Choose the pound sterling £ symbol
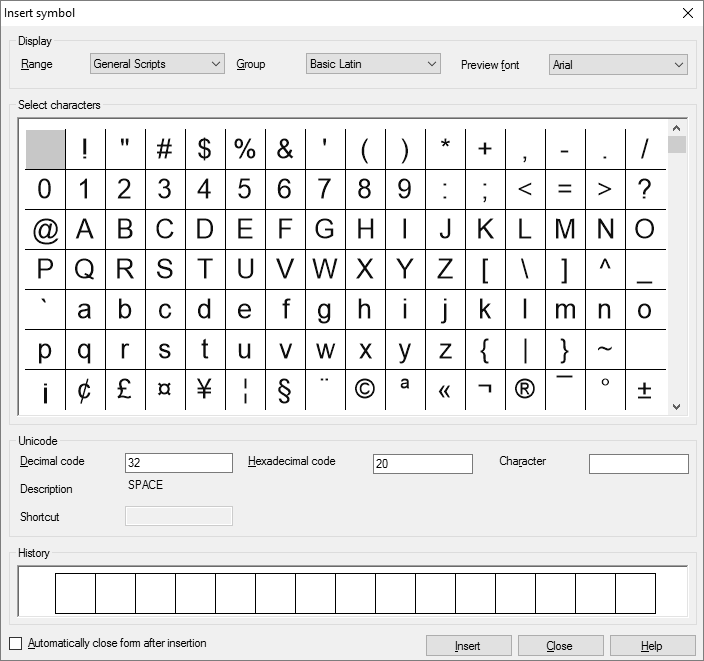The image size is (704, 661). pos(125,389)
